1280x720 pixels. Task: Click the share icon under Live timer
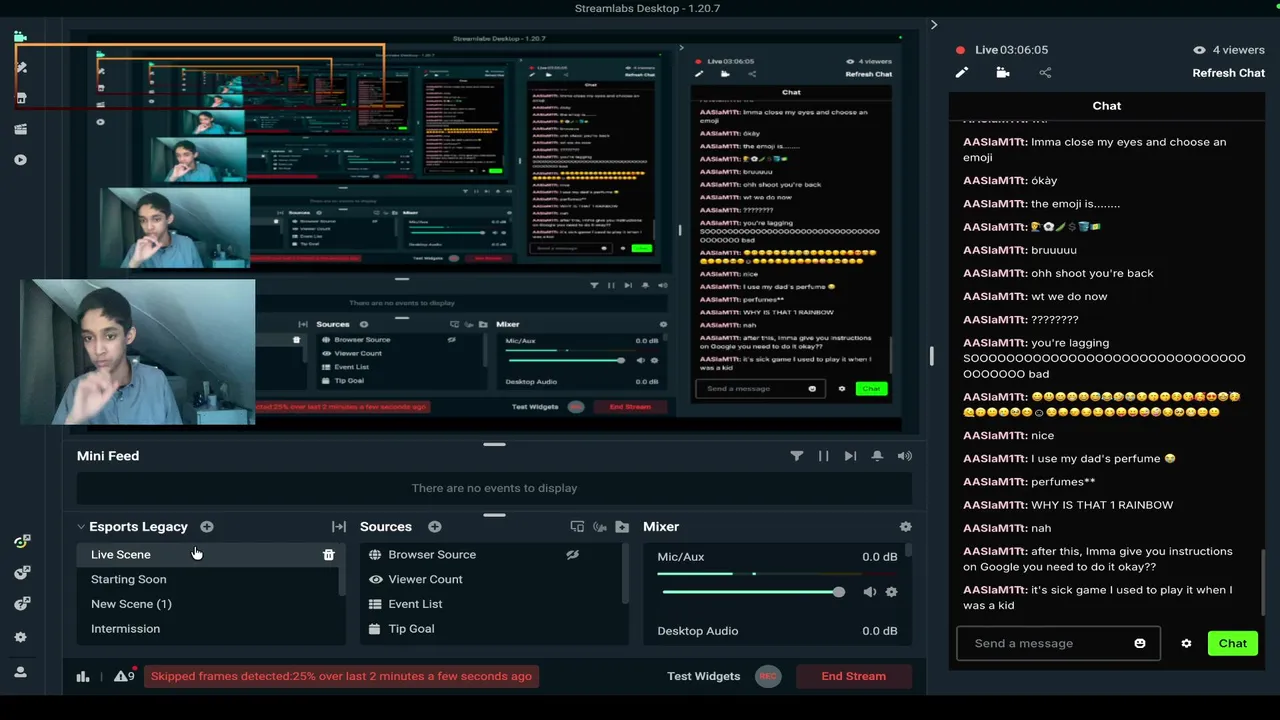coord(1045,73)
